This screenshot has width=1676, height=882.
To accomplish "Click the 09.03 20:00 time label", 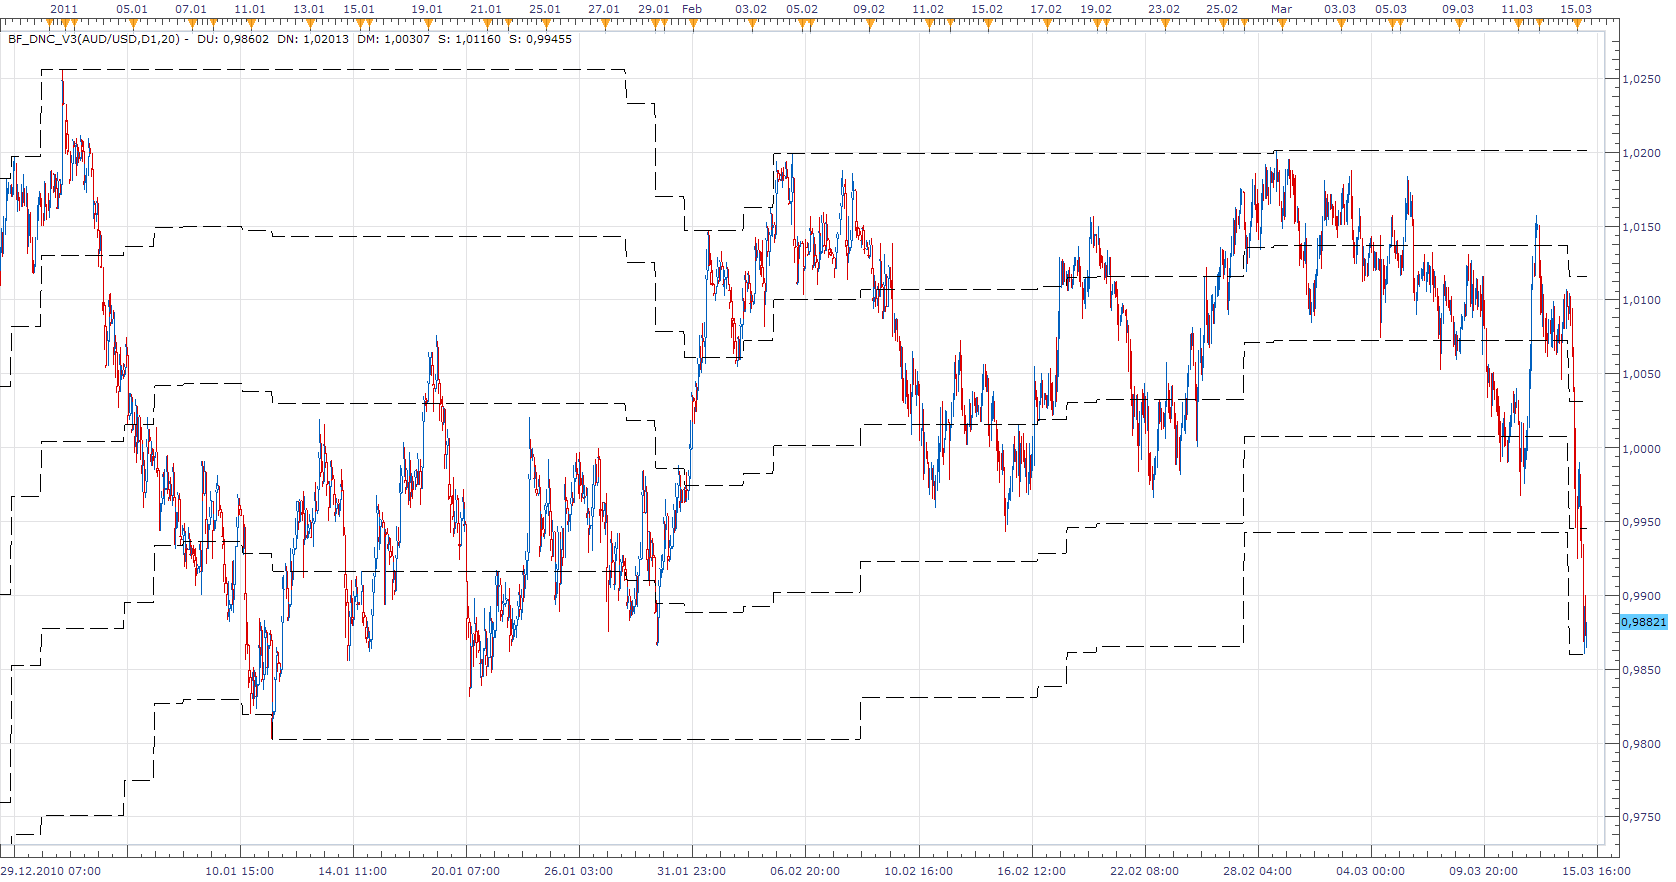I will click(x=1483, y=871).
